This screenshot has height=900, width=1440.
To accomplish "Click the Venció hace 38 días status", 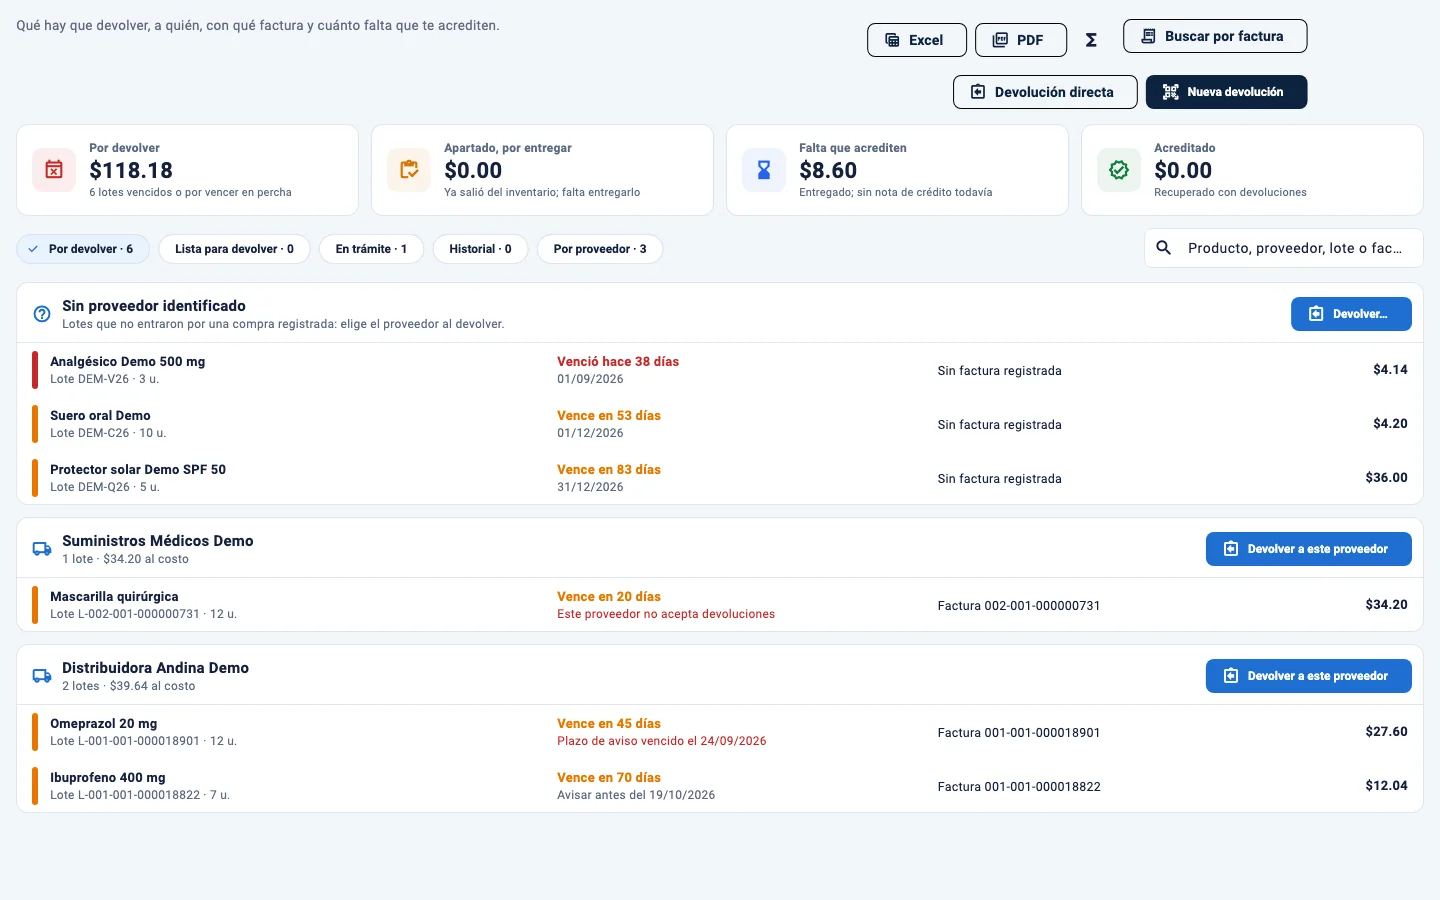I will point(618,362).
